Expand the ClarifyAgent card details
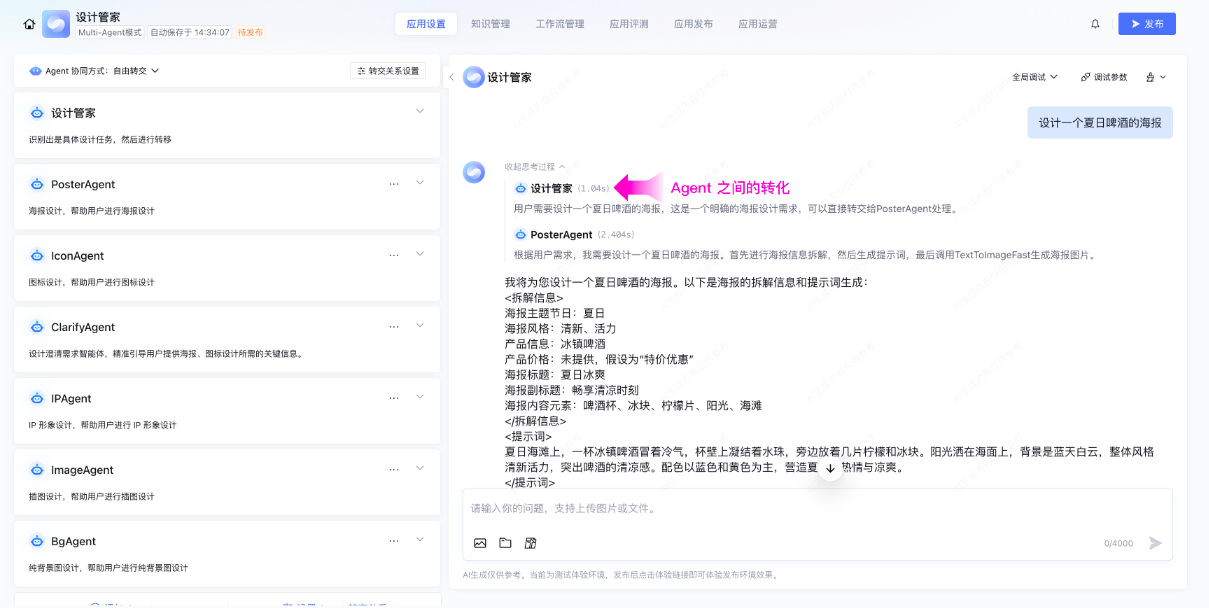 (x=420, y=326)
